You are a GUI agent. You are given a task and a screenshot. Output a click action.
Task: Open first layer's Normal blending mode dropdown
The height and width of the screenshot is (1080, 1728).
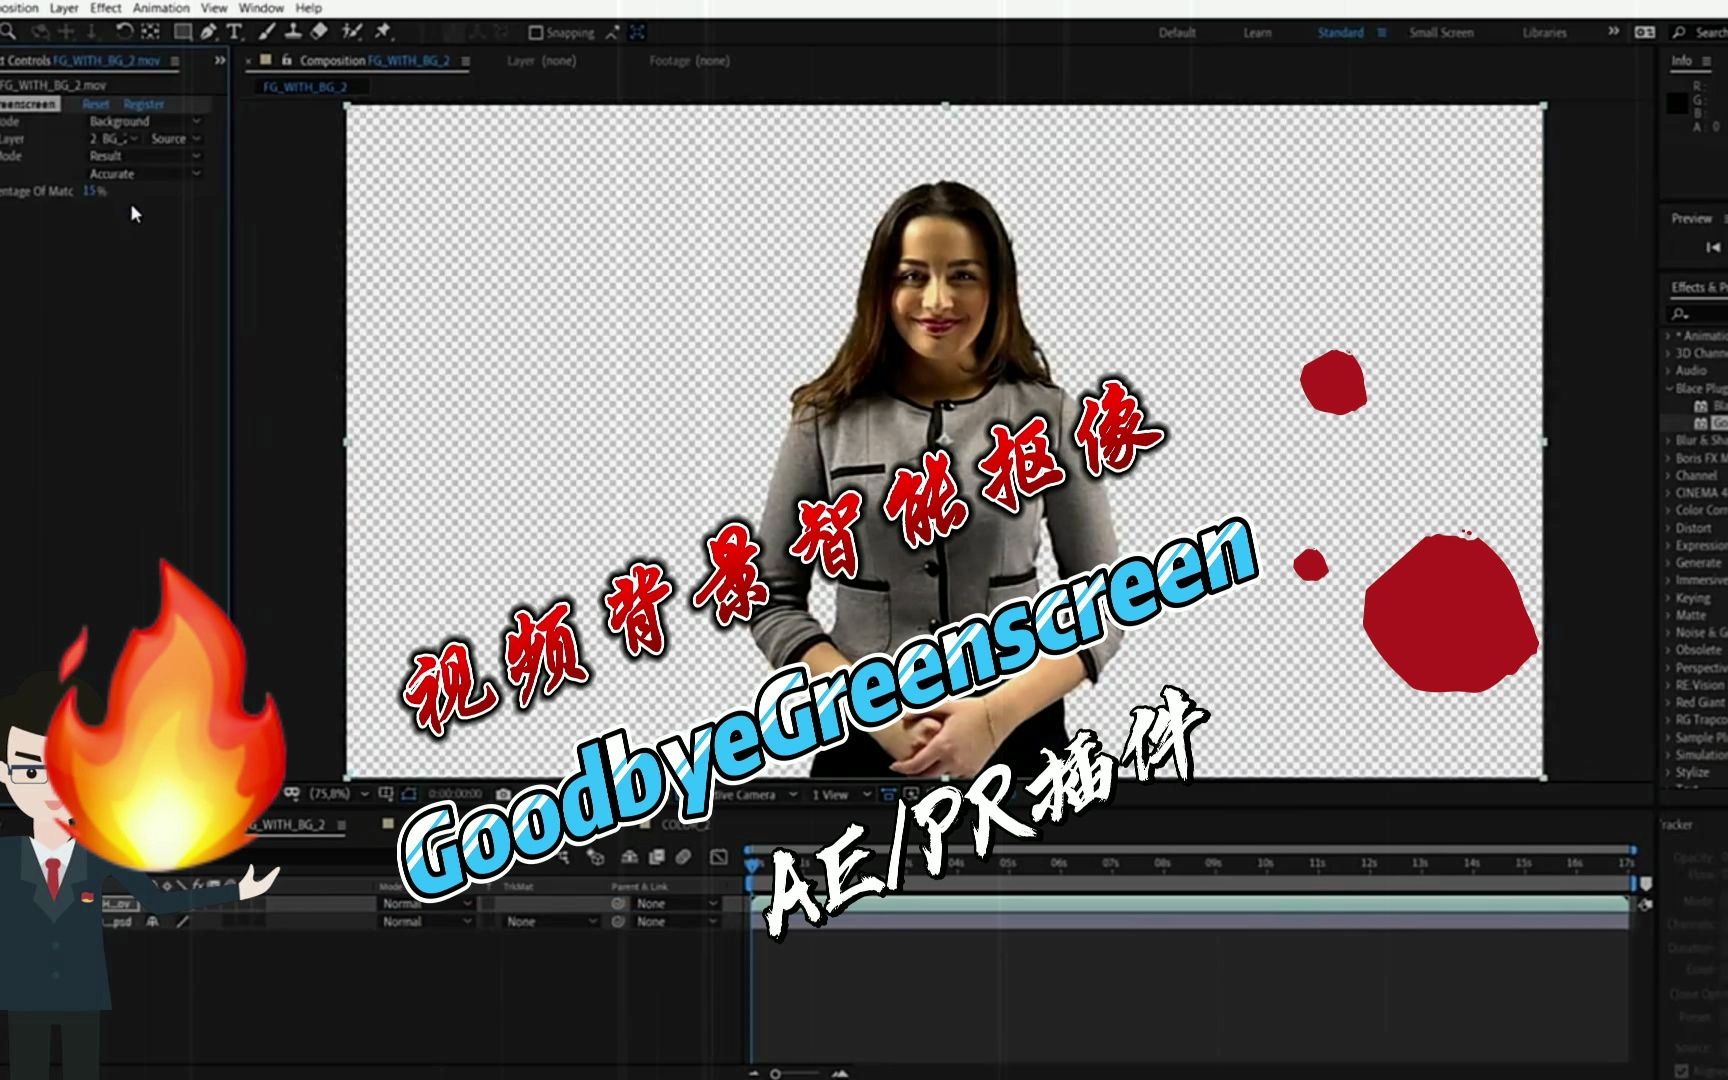pos(425,903)
